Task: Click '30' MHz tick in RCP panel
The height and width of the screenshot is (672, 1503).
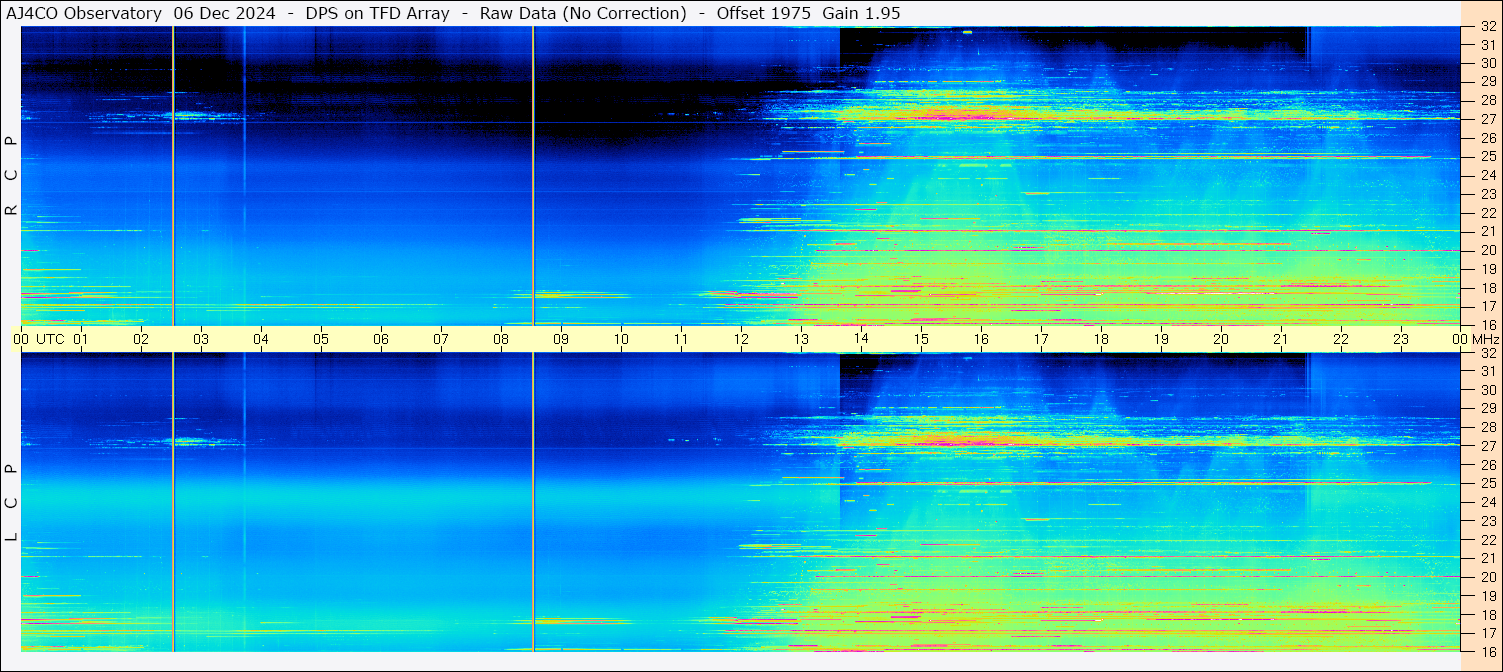Action: [x=1487, y=63]
